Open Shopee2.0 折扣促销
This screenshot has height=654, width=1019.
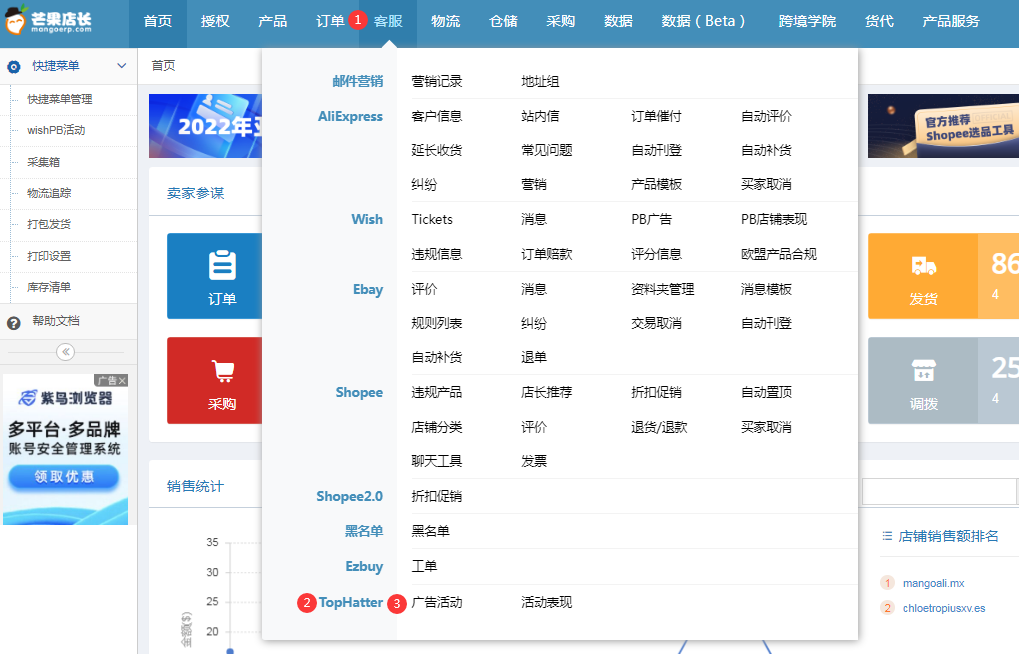437,496
